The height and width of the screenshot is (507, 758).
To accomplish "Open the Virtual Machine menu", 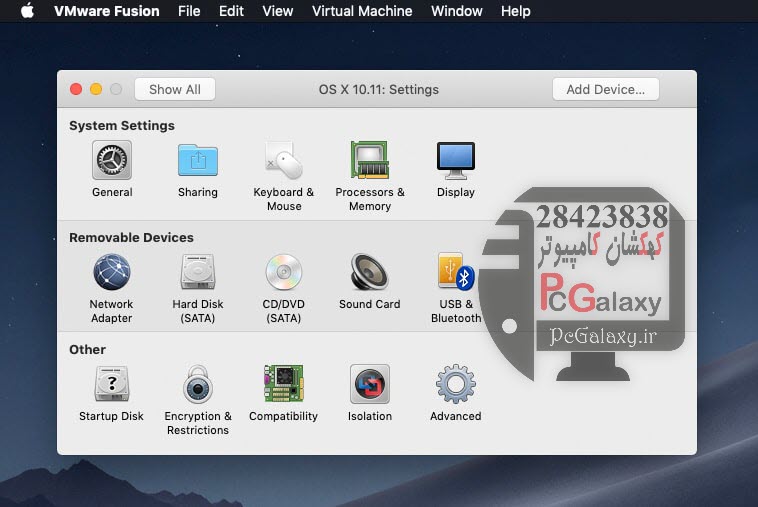I will point(362,11).
